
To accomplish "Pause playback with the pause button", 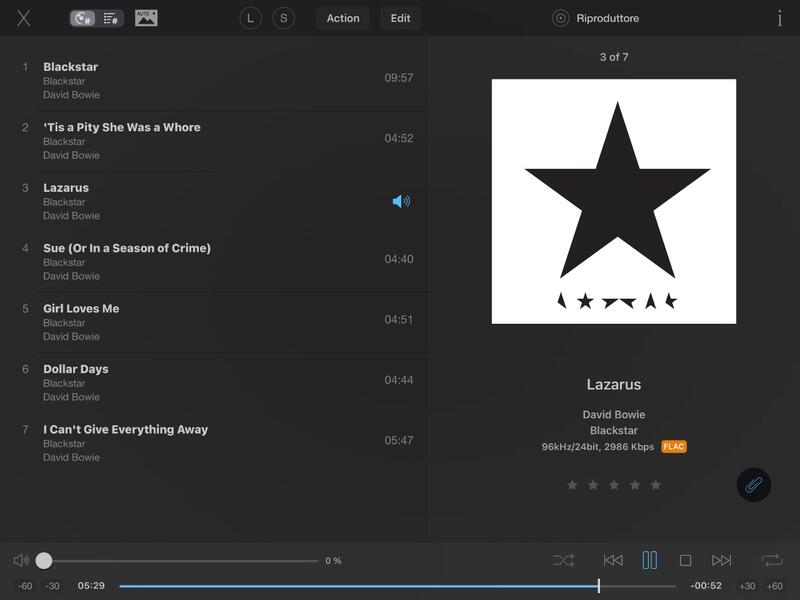I will tap(649, 561).
